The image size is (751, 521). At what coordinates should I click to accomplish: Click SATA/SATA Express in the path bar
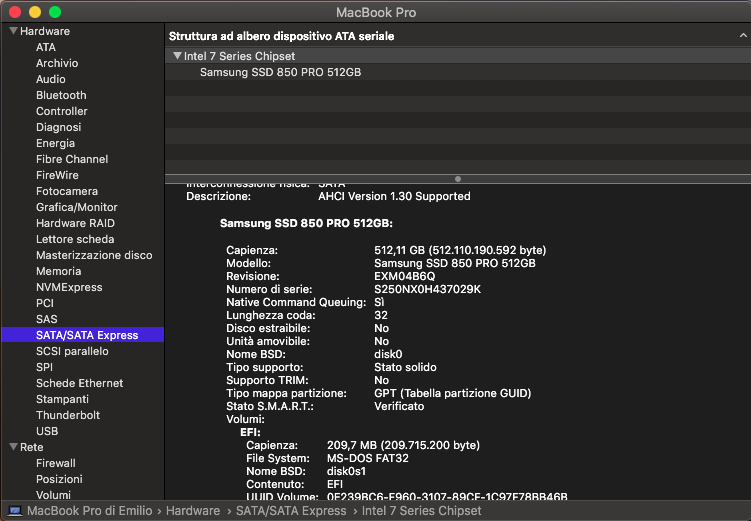(x=291, y=511)
